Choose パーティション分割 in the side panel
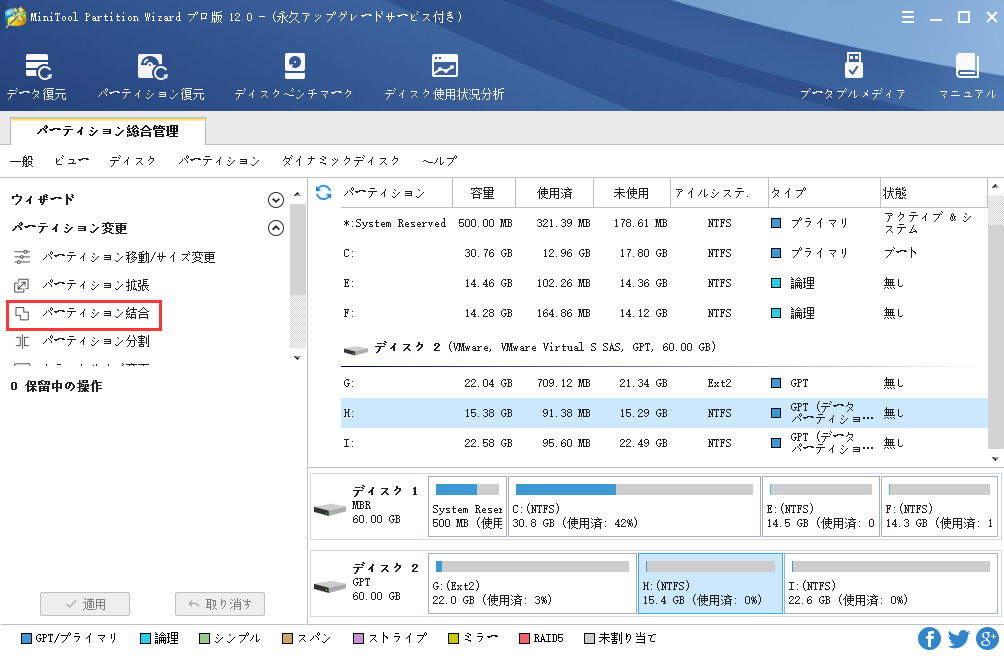Viewport: 1004px width, 656px height. click(96, 342)
